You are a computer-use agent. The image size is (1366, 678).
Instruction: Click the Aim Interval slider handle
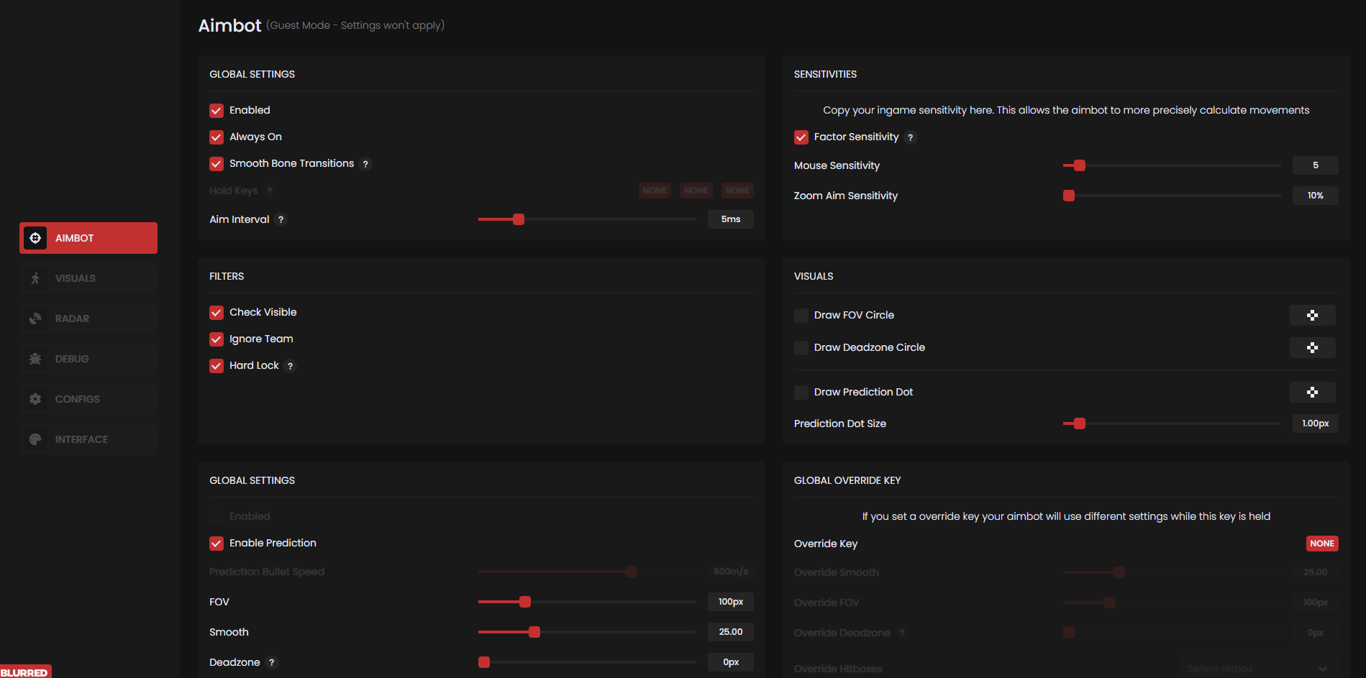tap(518, 219)
